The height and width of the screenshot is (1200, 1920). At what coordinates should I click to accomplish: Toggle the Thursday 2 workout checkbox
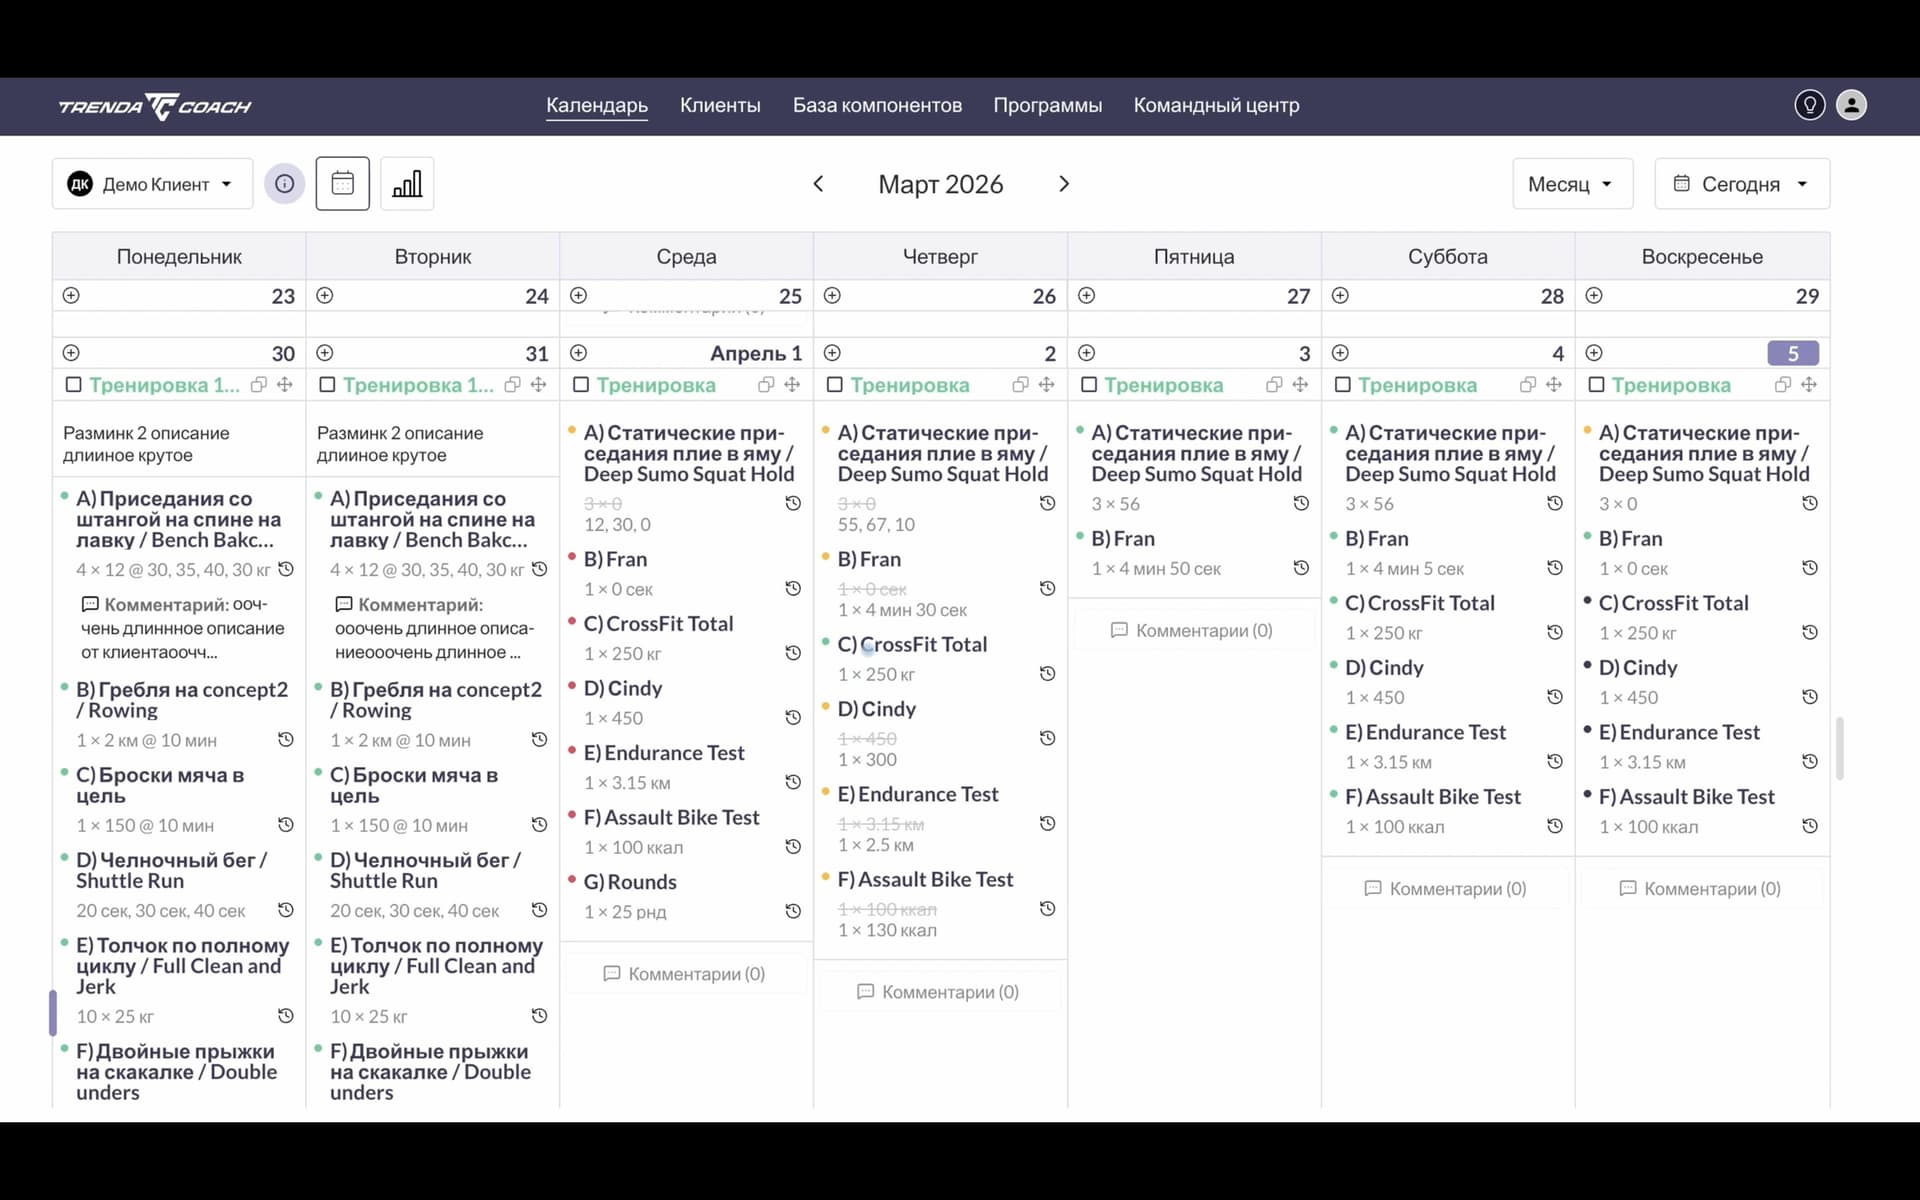835,385
